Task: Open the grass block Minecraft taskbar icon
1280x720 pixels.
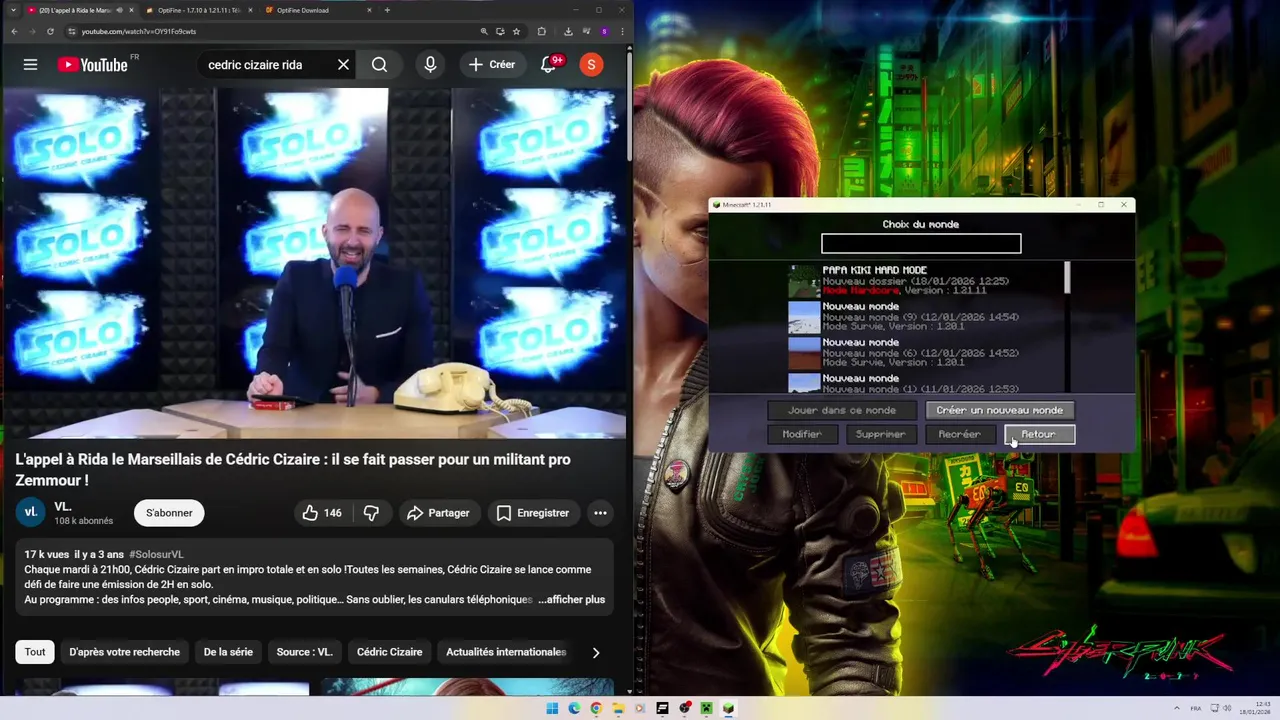Action: 728,708
